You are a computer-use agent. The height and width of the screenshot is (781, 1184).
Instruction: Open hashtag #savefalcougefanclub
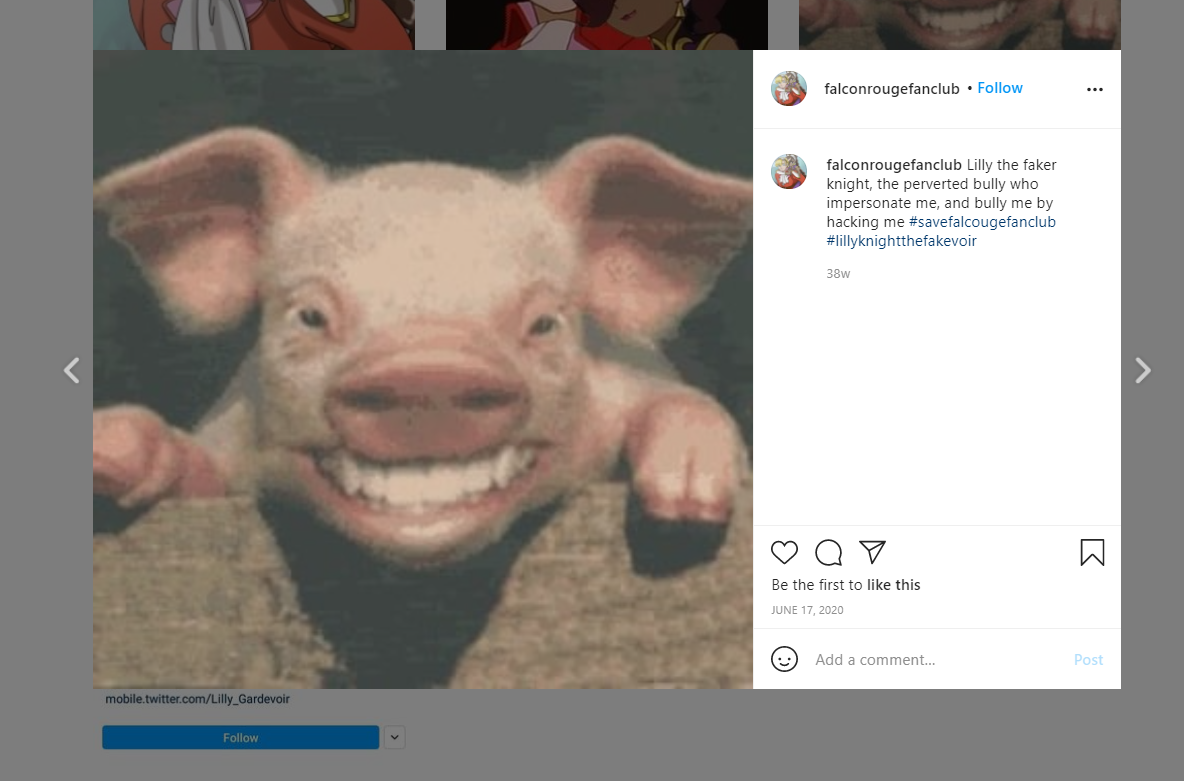982,222
